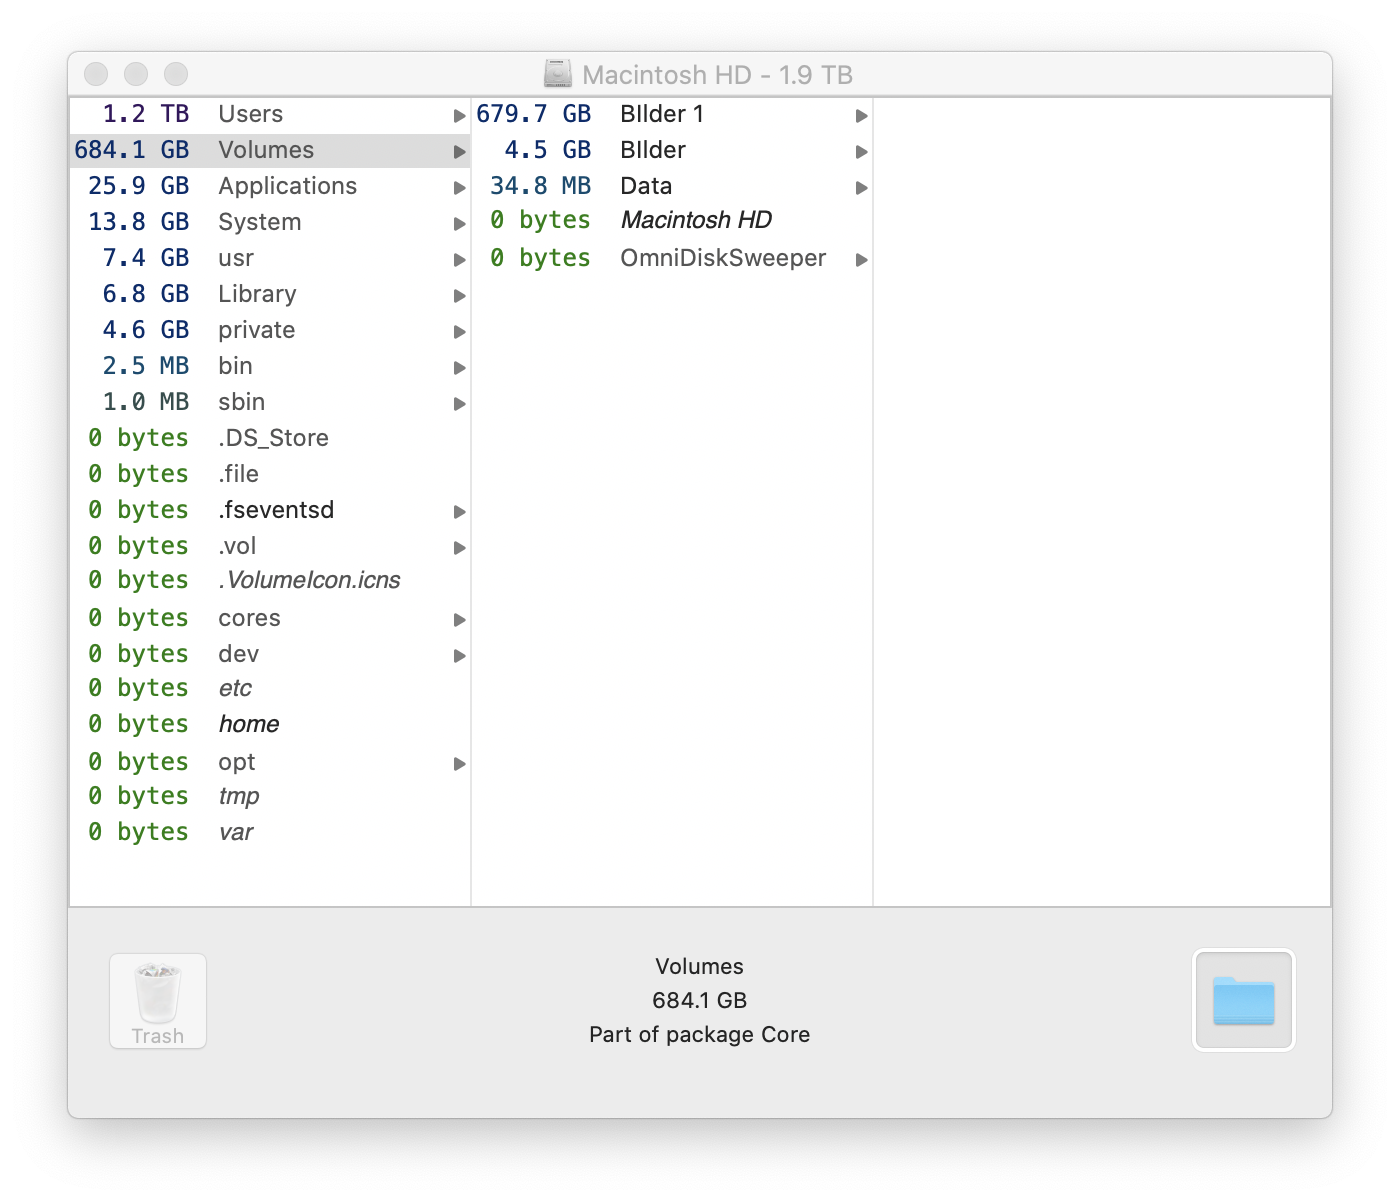
Task: Click the disk icon in title bar
Action: tap(558, 74)
